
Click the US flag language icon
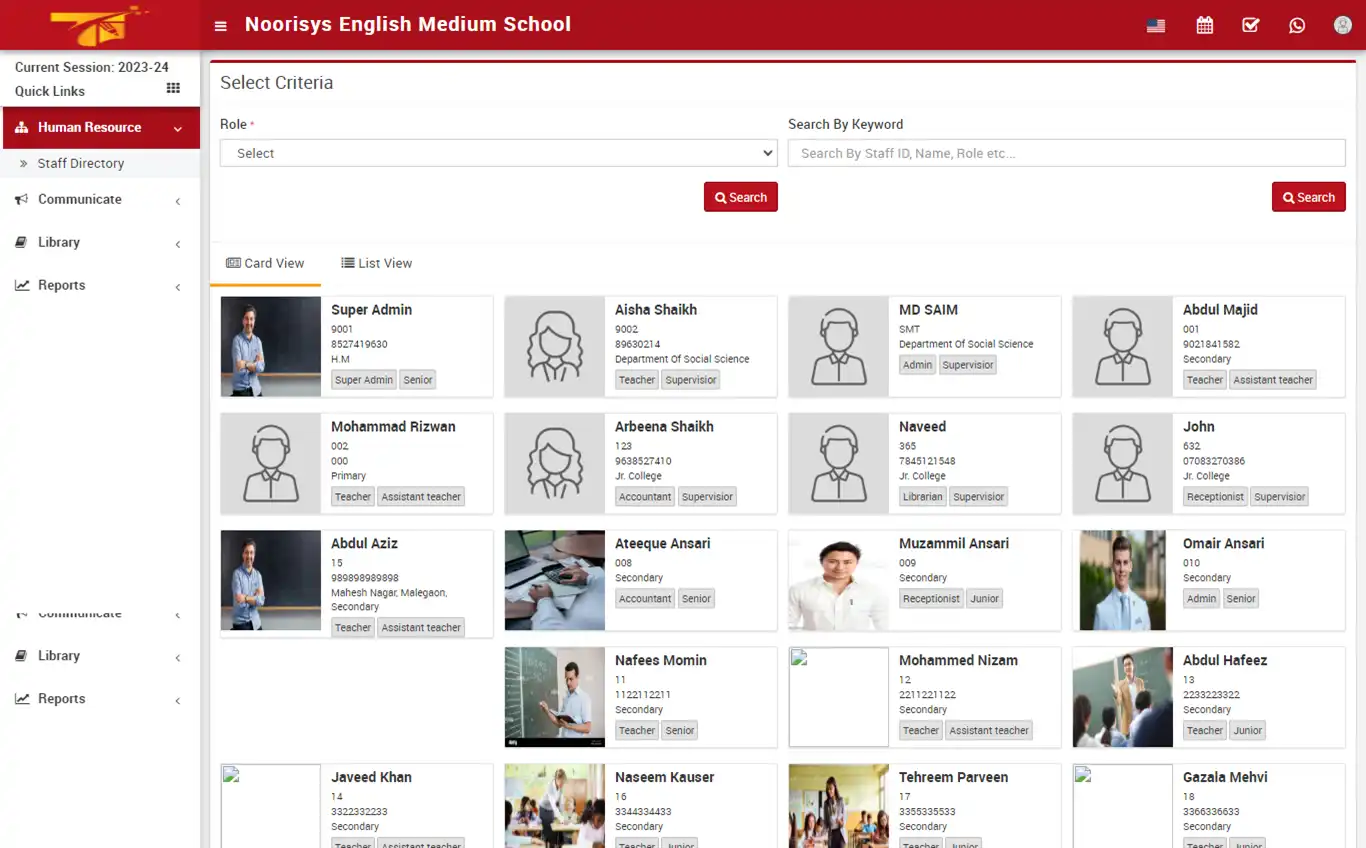point(1156,25)
